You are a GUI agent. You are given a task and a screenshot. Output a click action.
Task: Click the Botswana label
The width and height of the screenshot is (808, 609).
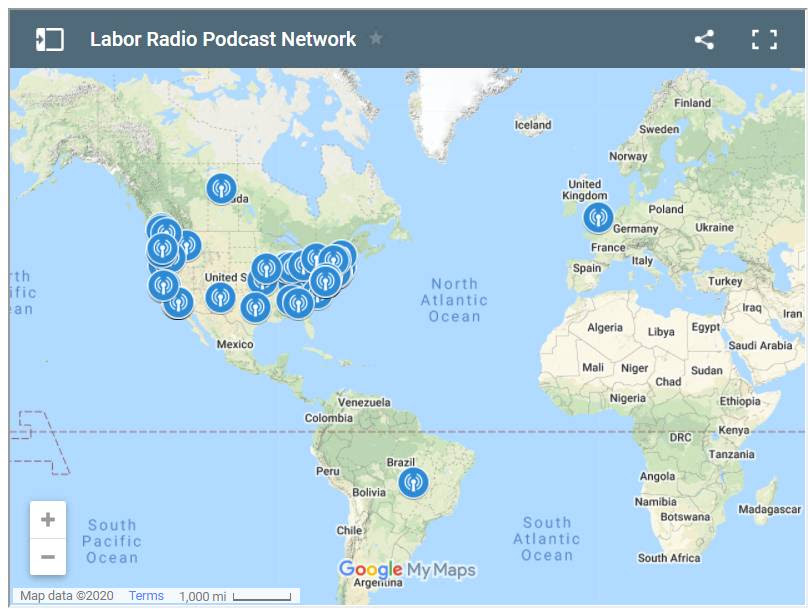tap(685, 517)
